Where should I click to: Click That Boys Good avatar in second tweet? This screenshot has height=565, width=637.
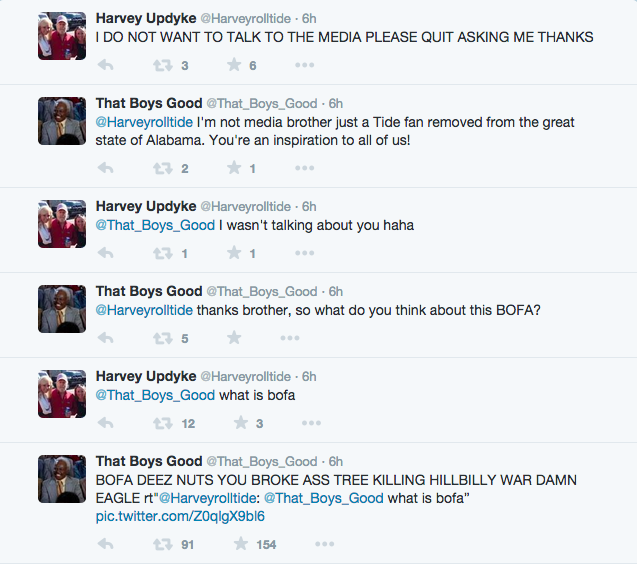click(62, 121)
